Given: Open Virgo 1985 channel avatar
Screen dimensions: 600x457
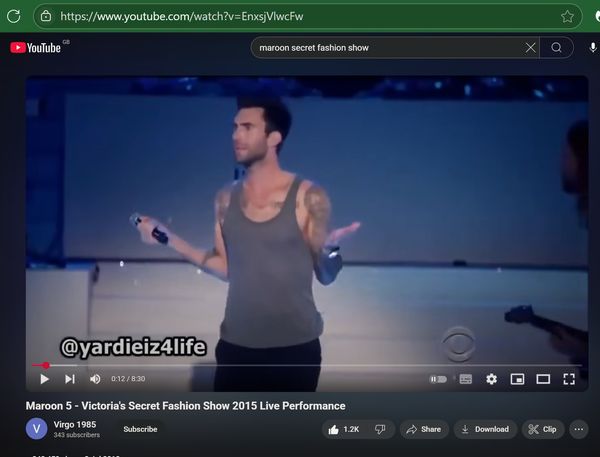Looking at the screenshot, I should [x=36, y=429].
